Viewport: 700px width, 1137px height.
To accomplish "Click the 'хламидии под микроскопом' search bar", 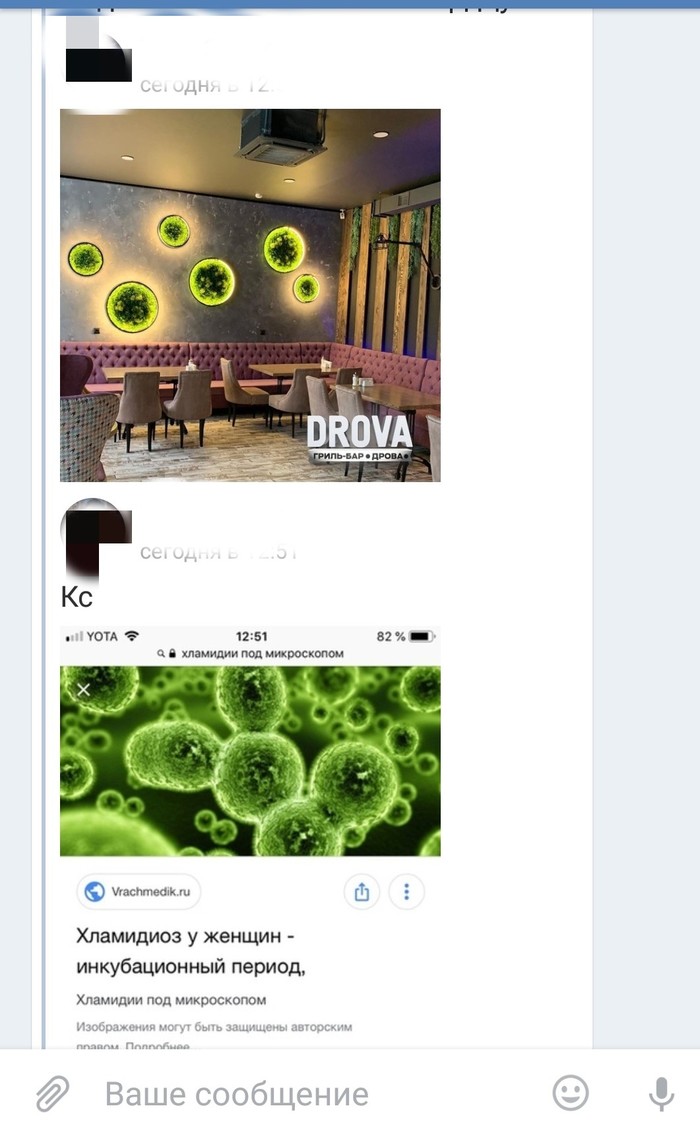I will 250,653.
